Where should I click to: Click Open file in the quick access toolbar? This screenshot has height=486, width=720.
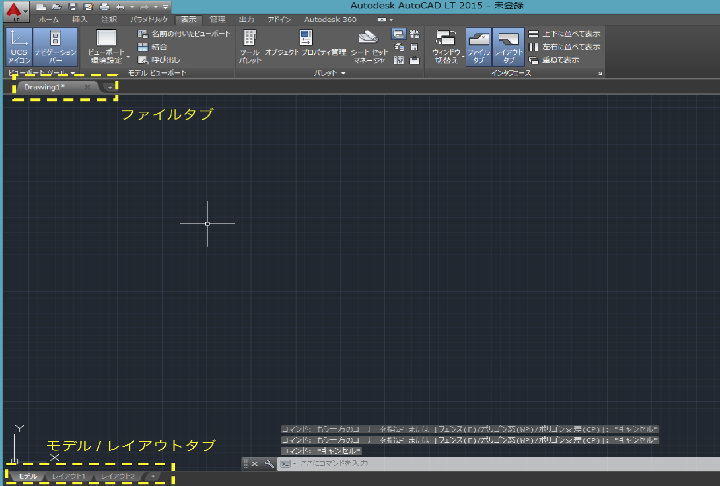pyautogui.click(x=56, y=7)
